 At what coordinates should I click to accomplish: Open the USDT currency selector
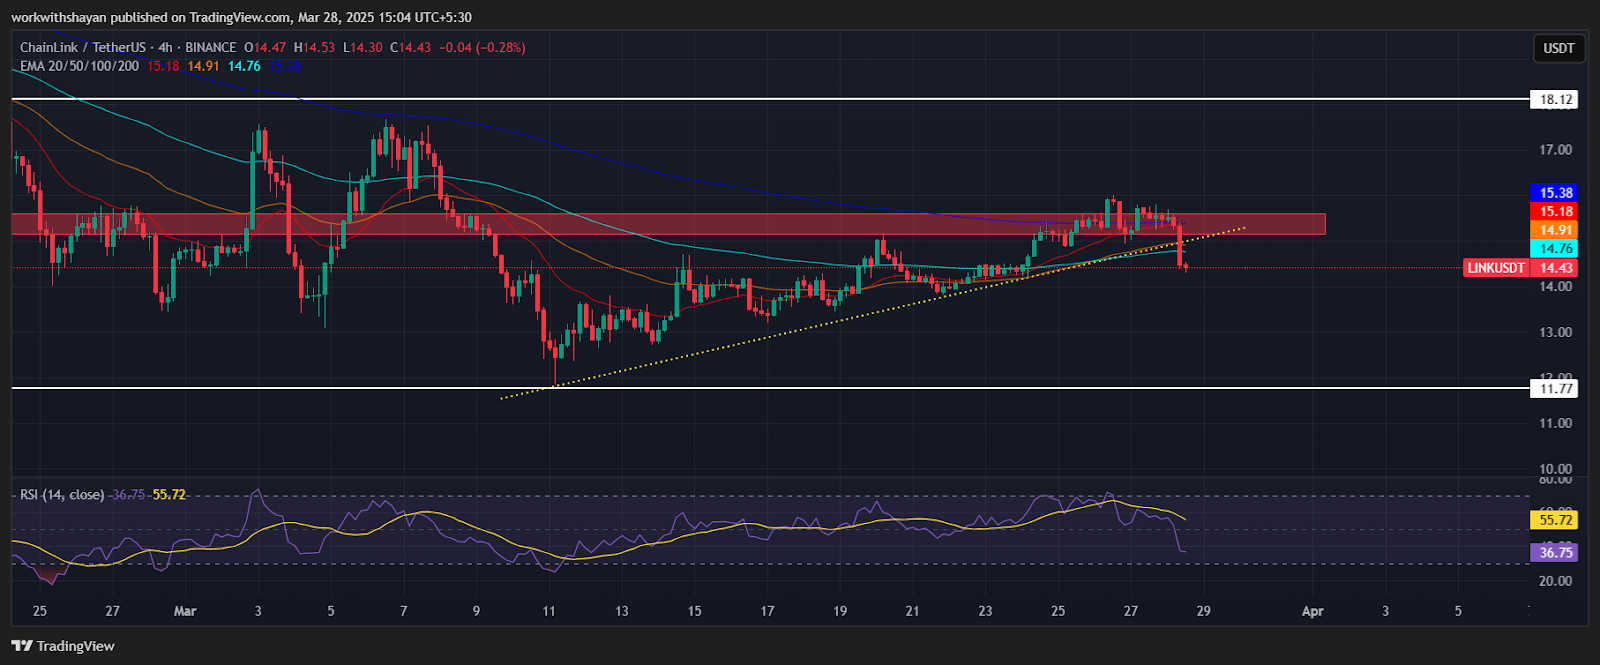pos(1558,48)
